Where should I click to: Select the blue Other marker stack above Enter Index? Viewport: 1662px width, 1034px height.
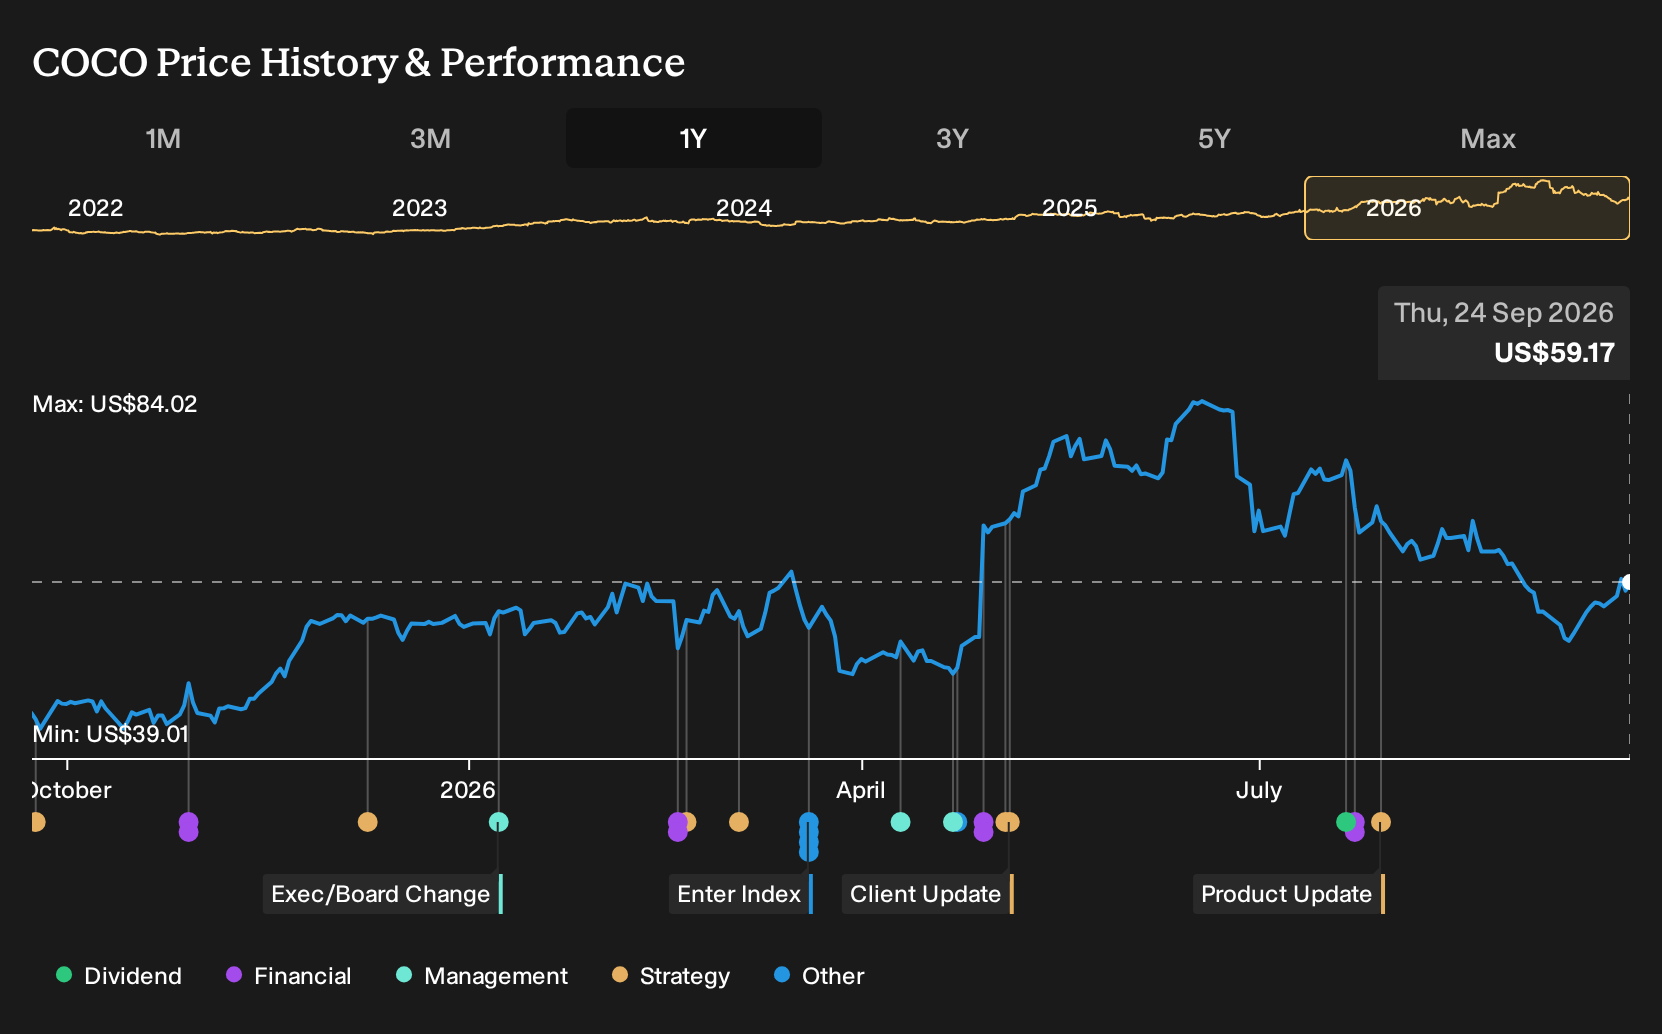pos(809,837)
